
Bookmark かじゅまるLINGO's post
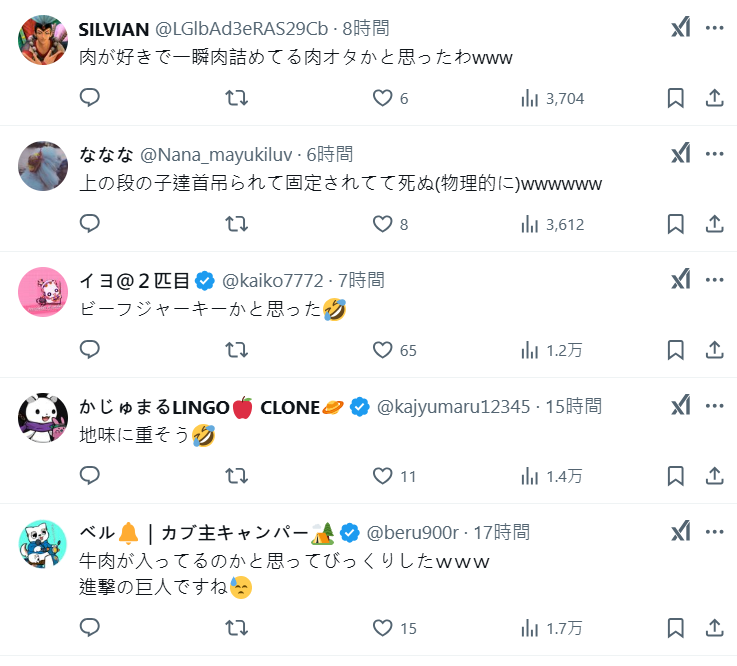(676, 476)
